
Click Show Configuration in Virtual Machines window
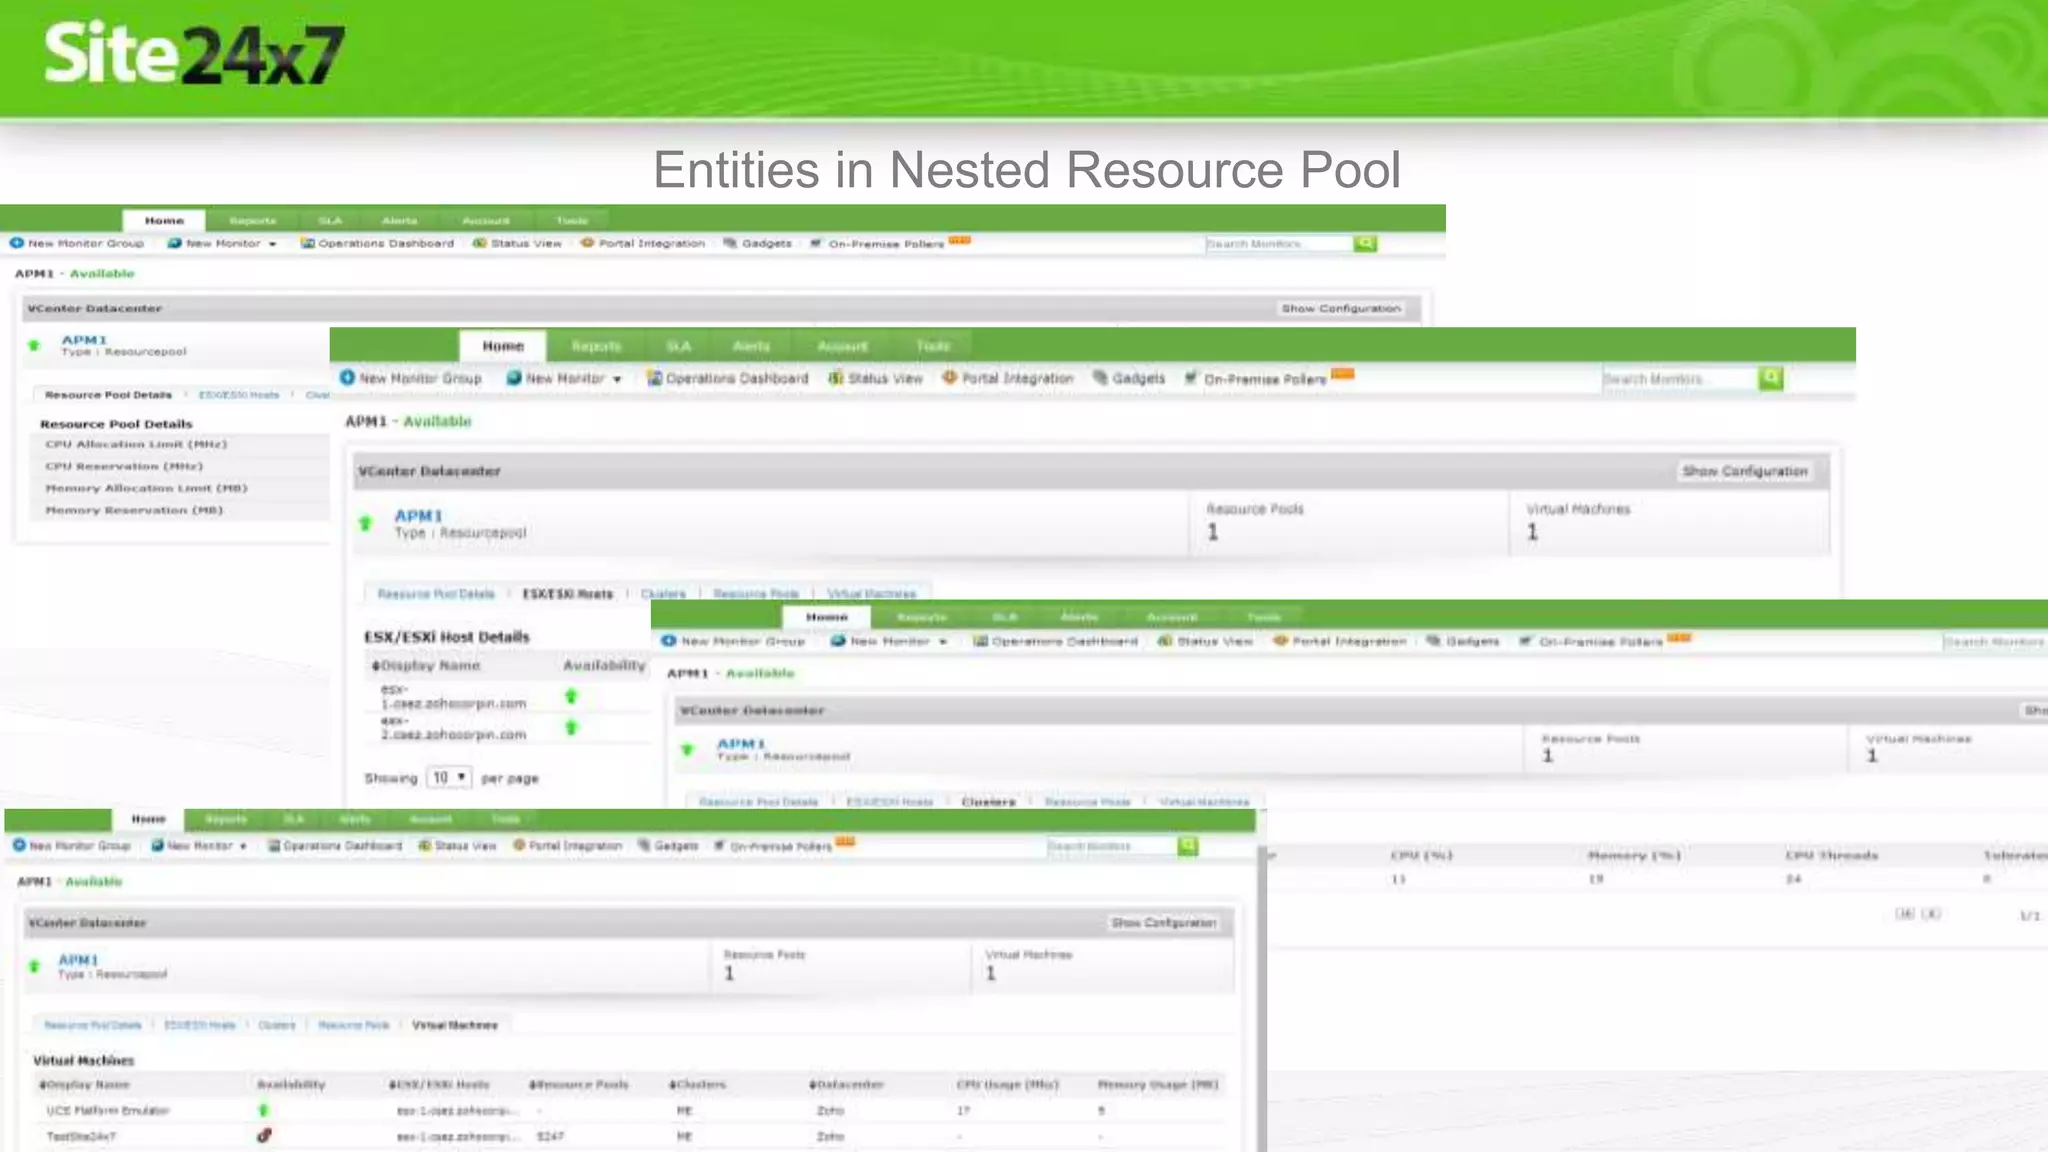pyautogui.click(x=1163, y=923)
